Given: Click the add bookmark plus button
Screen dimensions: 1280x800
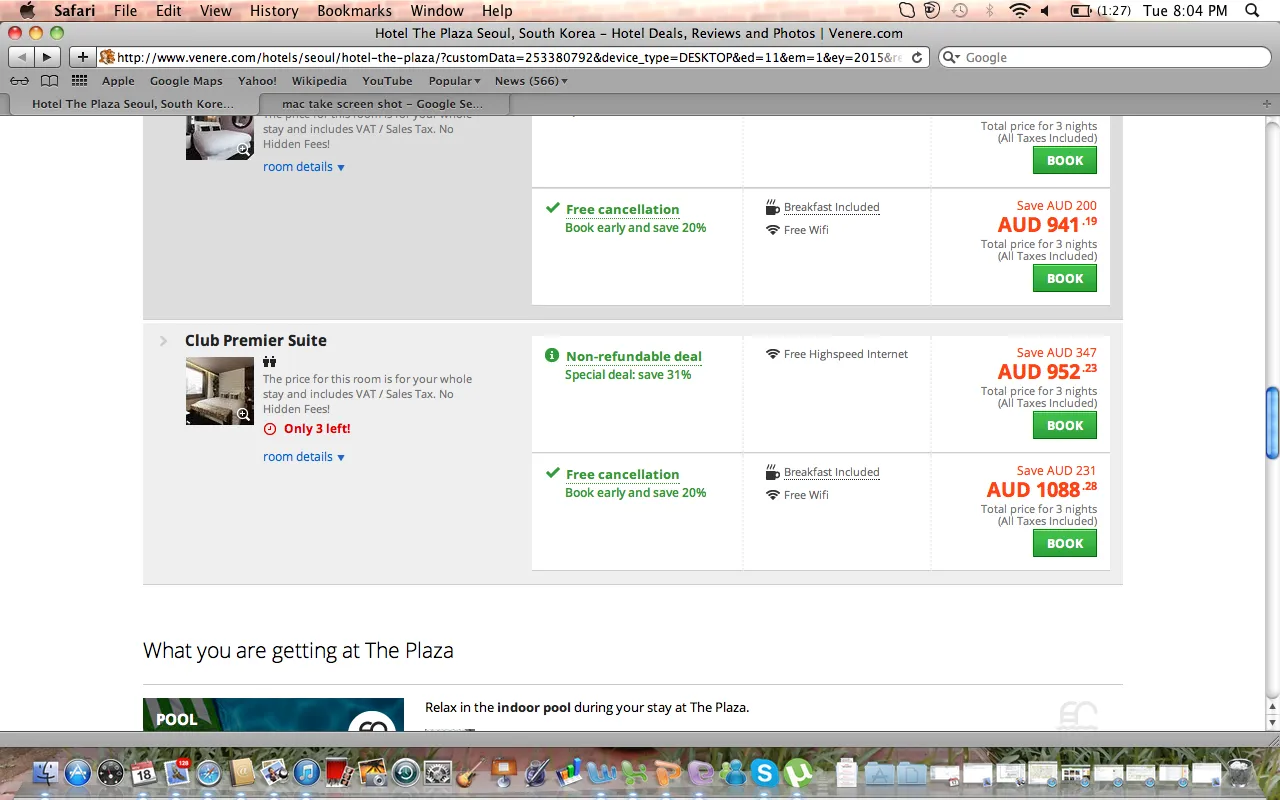Looking at the screenshot, I should coord(83,57).
